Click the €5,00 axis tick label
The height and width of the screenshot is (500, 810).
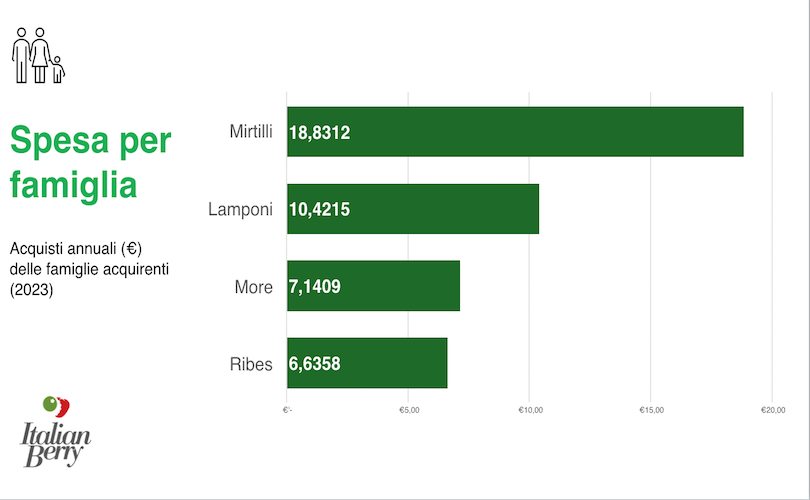click(x=408, y=409)
